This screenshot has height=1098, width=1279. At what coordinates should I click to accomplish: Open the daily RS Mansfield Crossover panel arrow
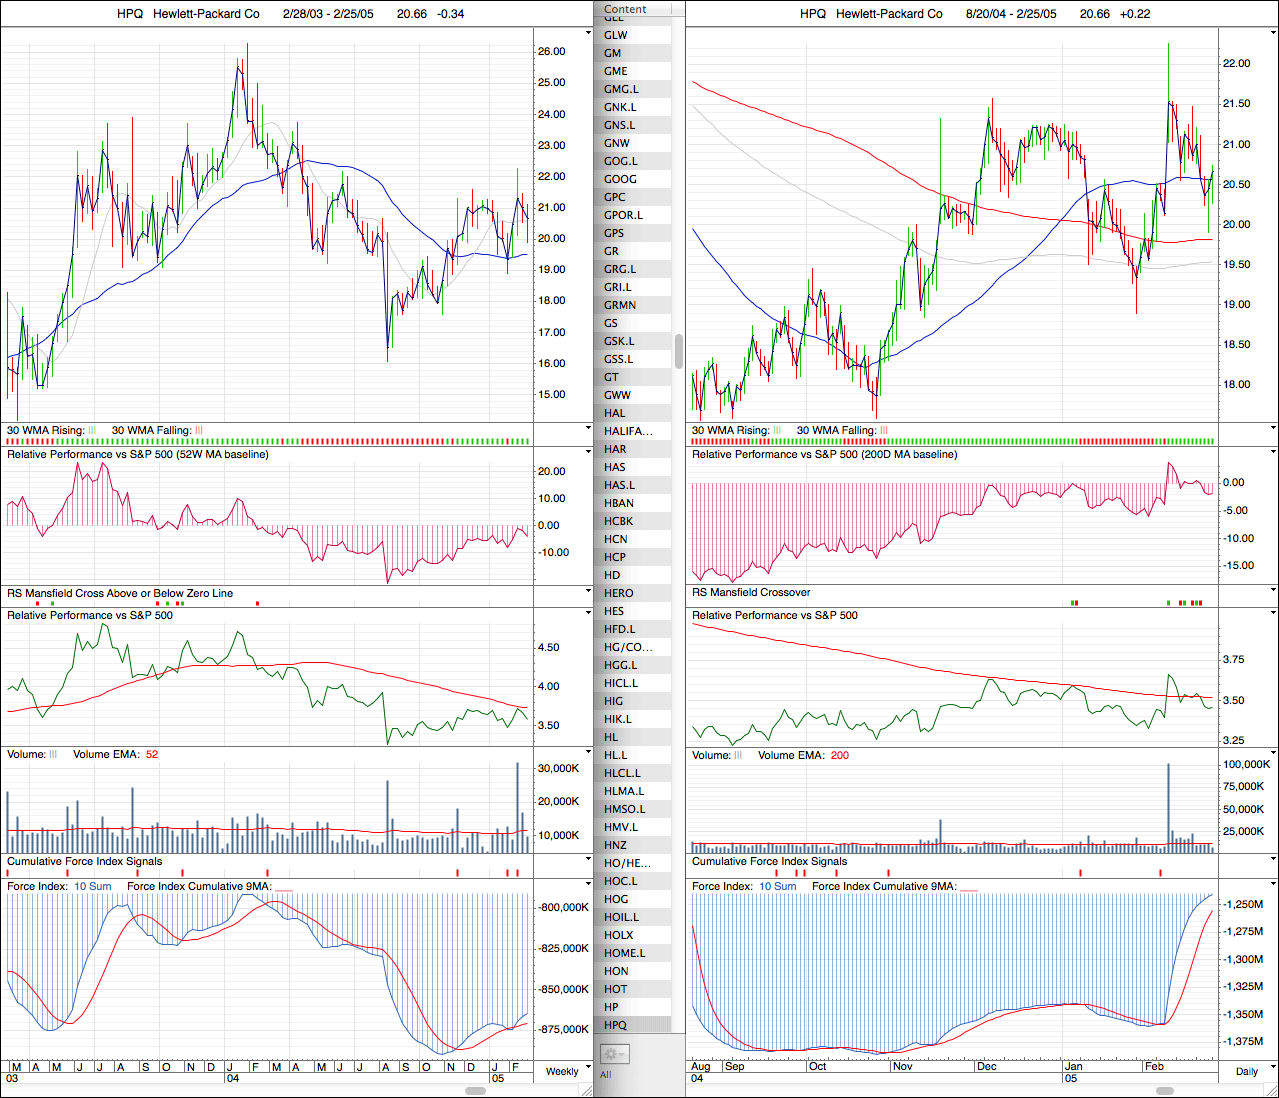[1273, 590]
